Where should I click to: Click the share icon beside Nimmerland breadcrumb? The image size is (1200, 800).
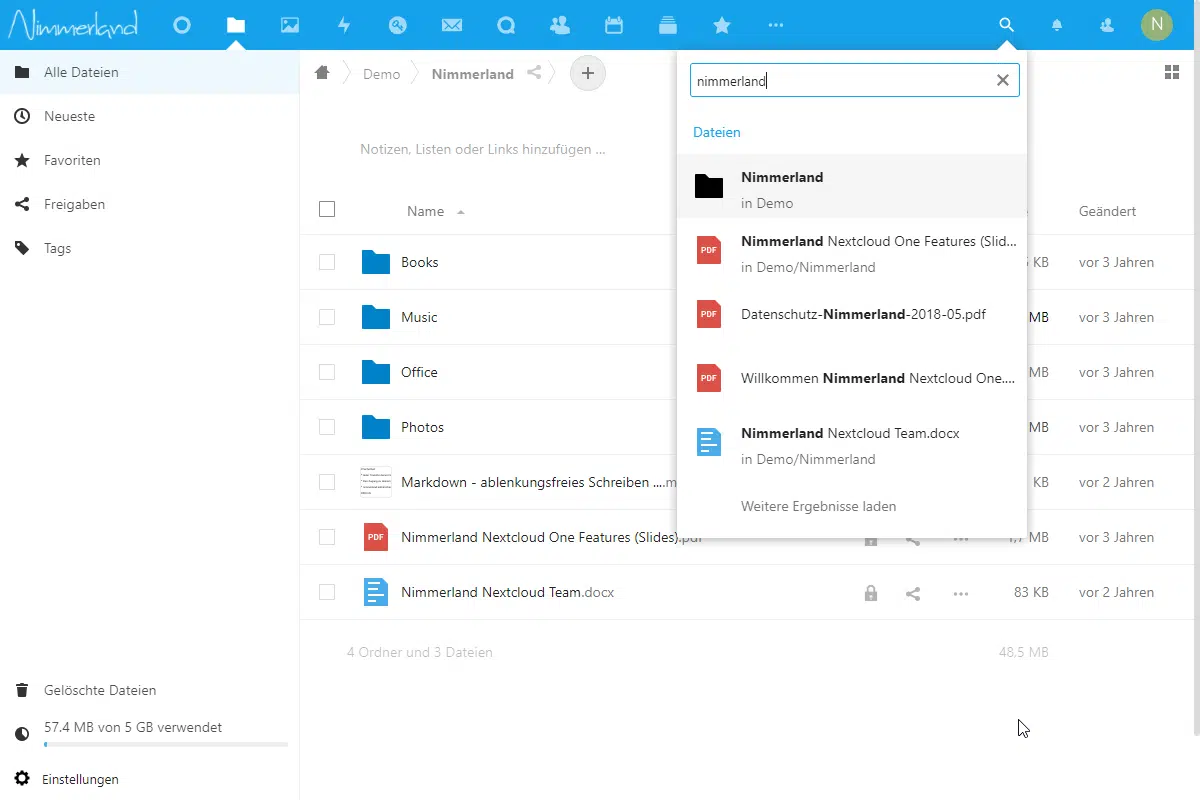point(534,73)
